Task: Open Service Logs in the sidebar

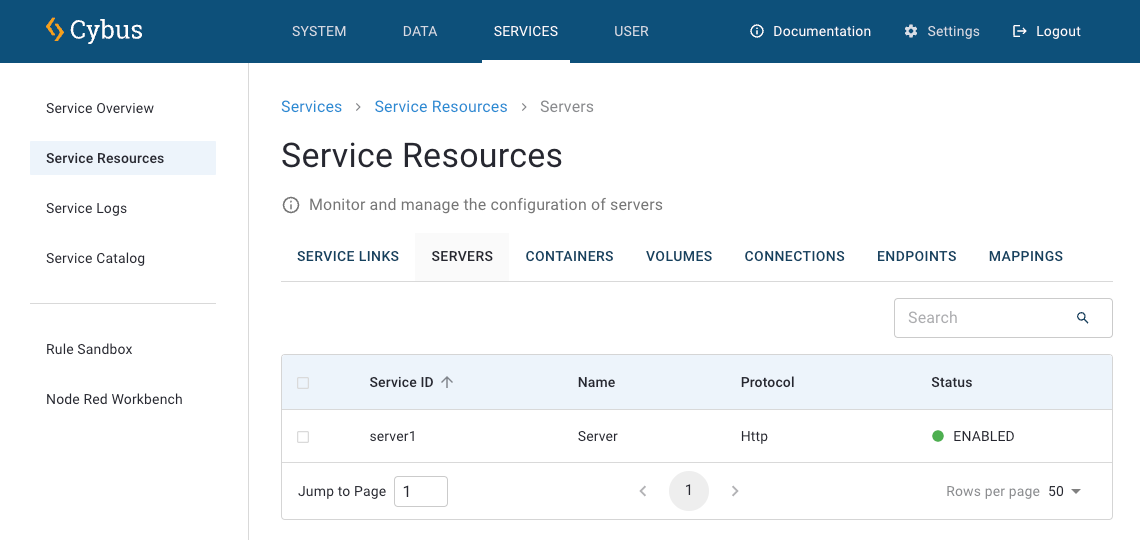Action: coord(86,208)
